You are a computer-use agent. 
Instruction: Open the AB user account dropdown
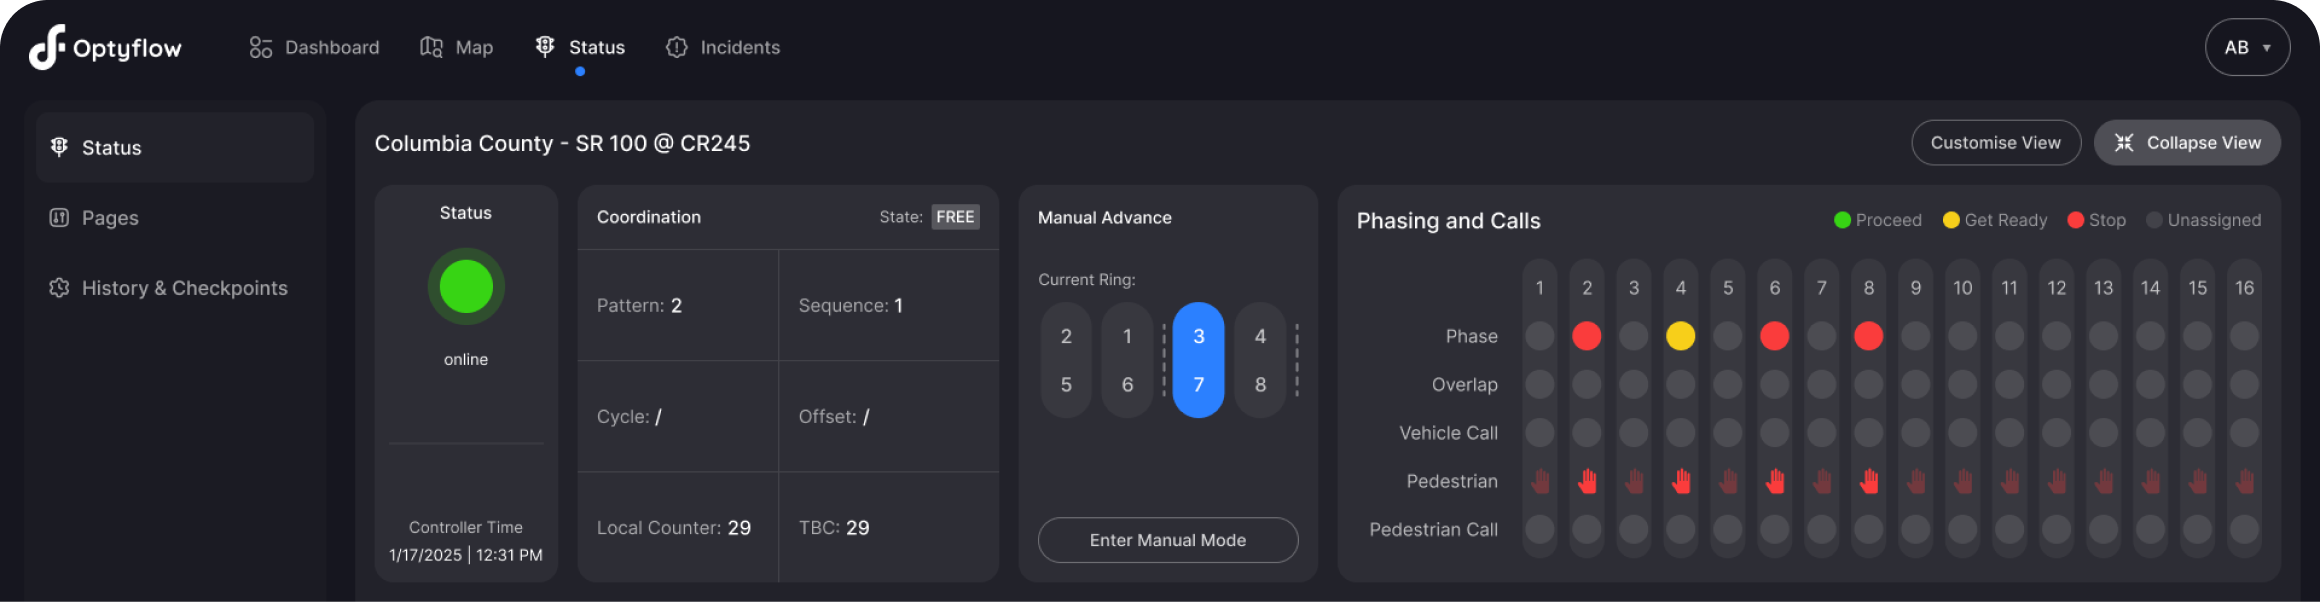click(2247, 47)
